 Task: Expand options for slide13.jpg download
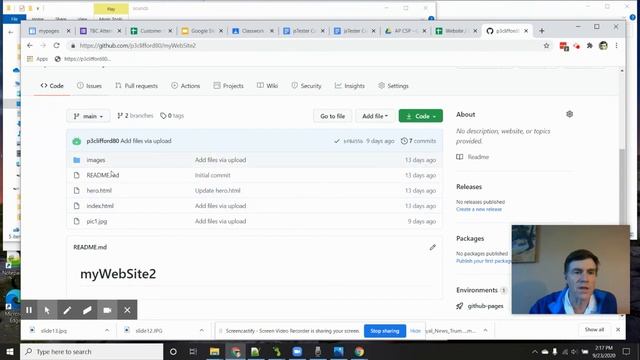tap(107, 330)
